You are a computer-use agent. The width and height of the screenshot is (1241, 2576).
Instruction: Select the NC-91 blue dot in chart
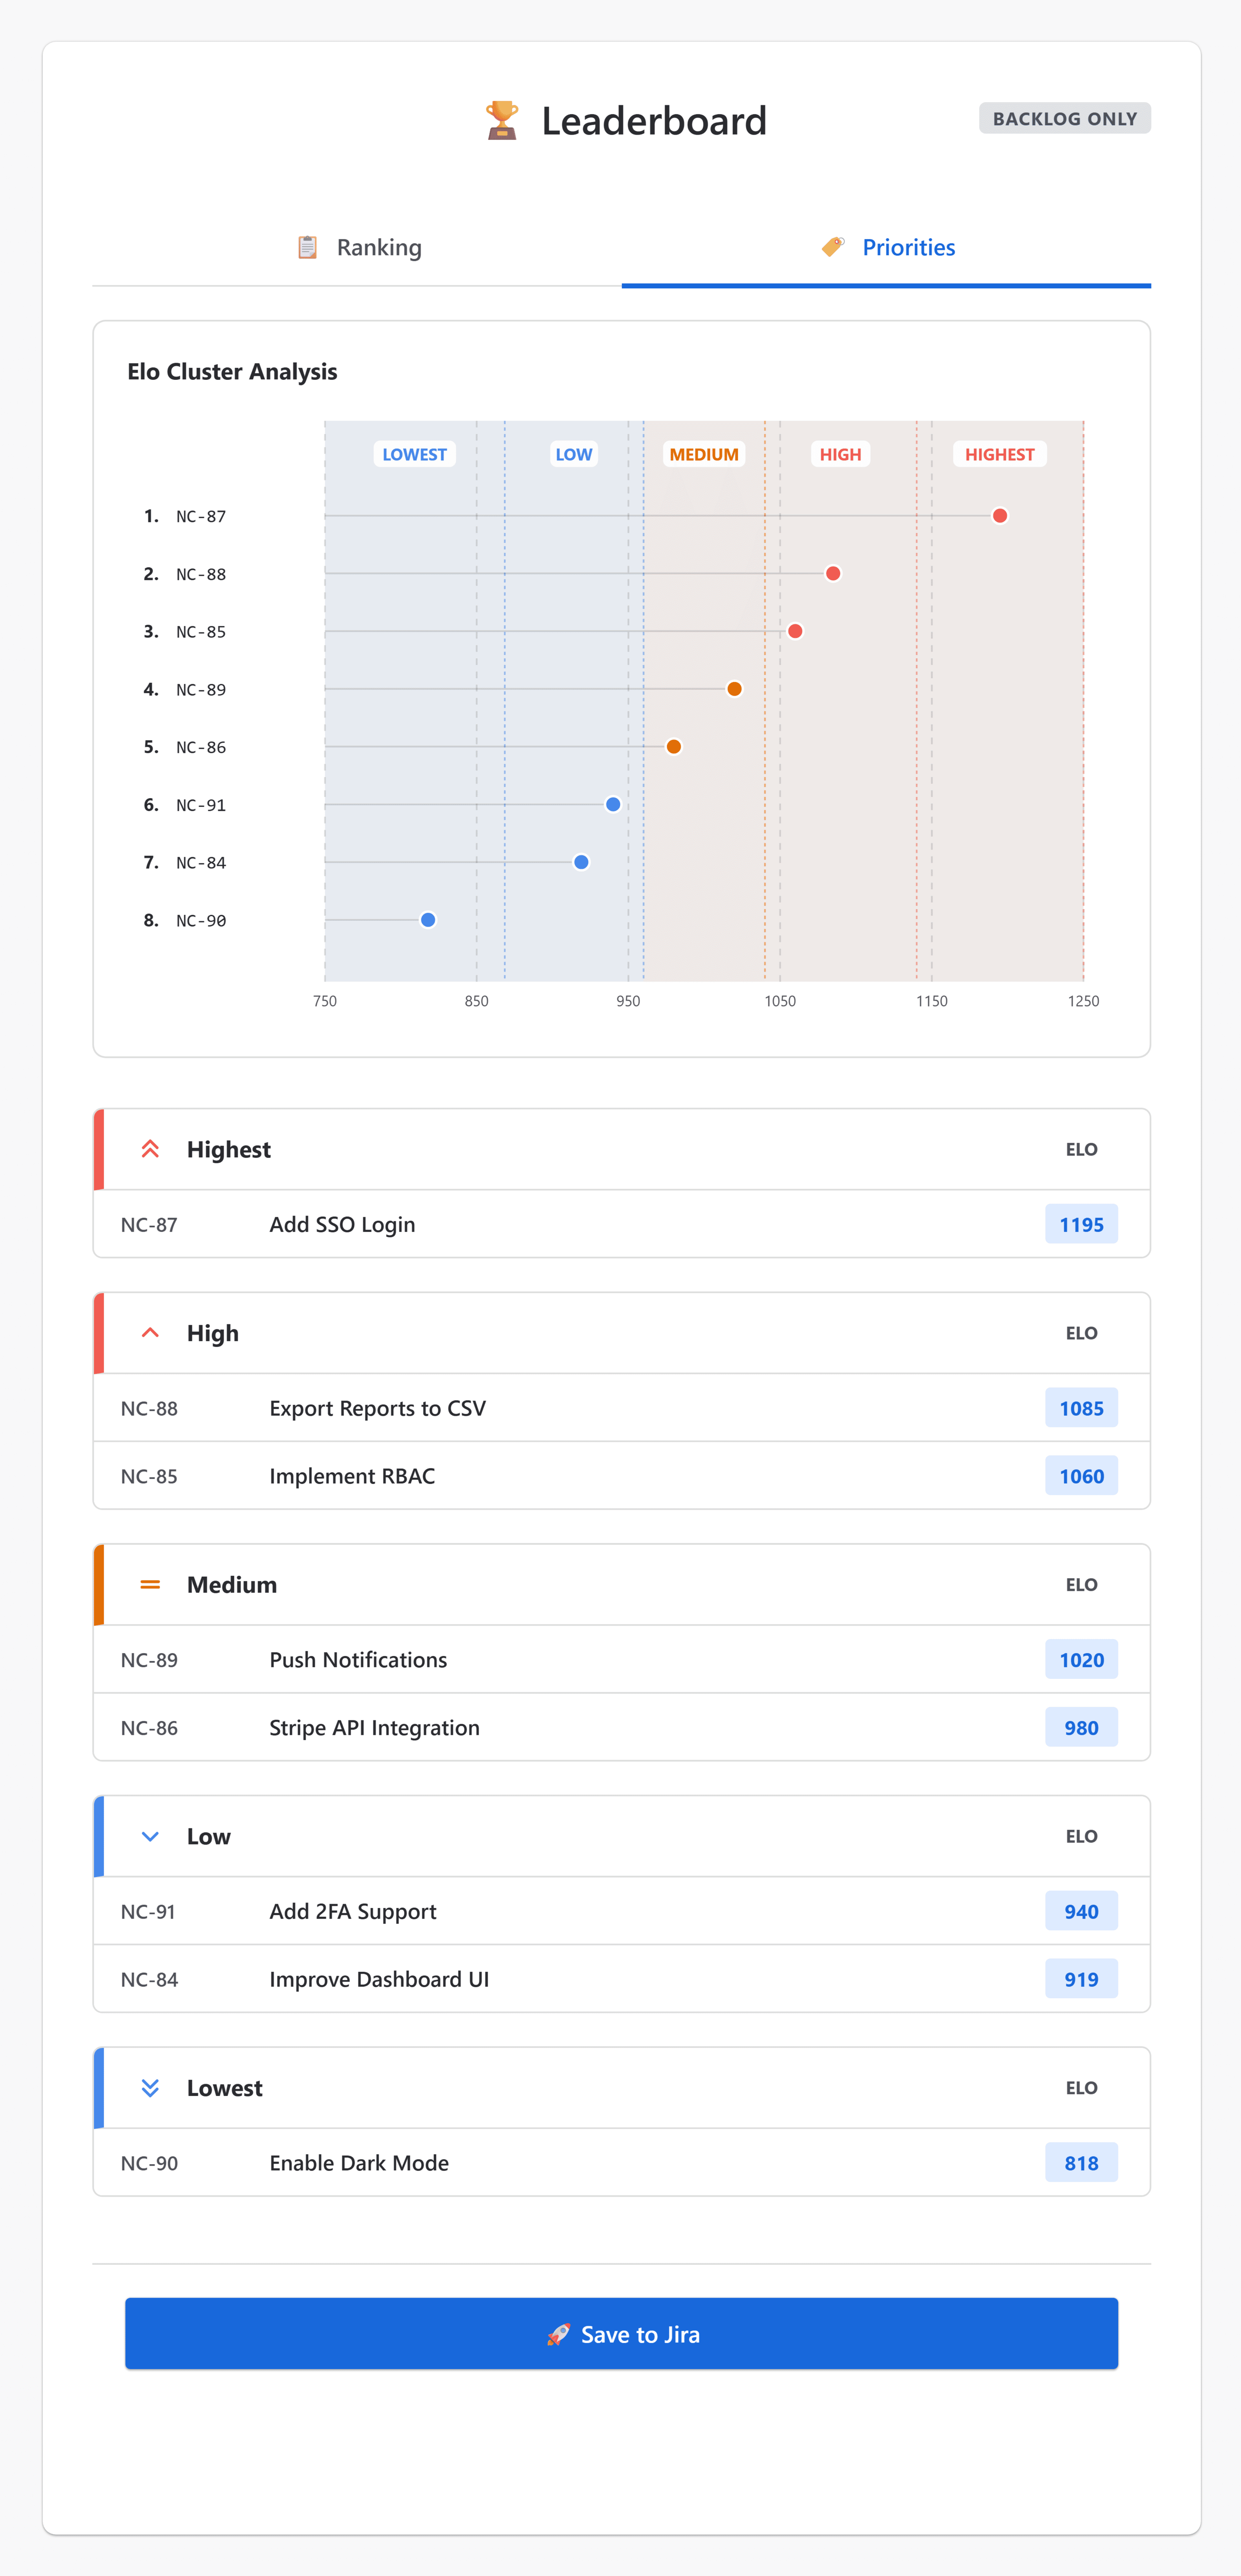[x=613, y=804]
